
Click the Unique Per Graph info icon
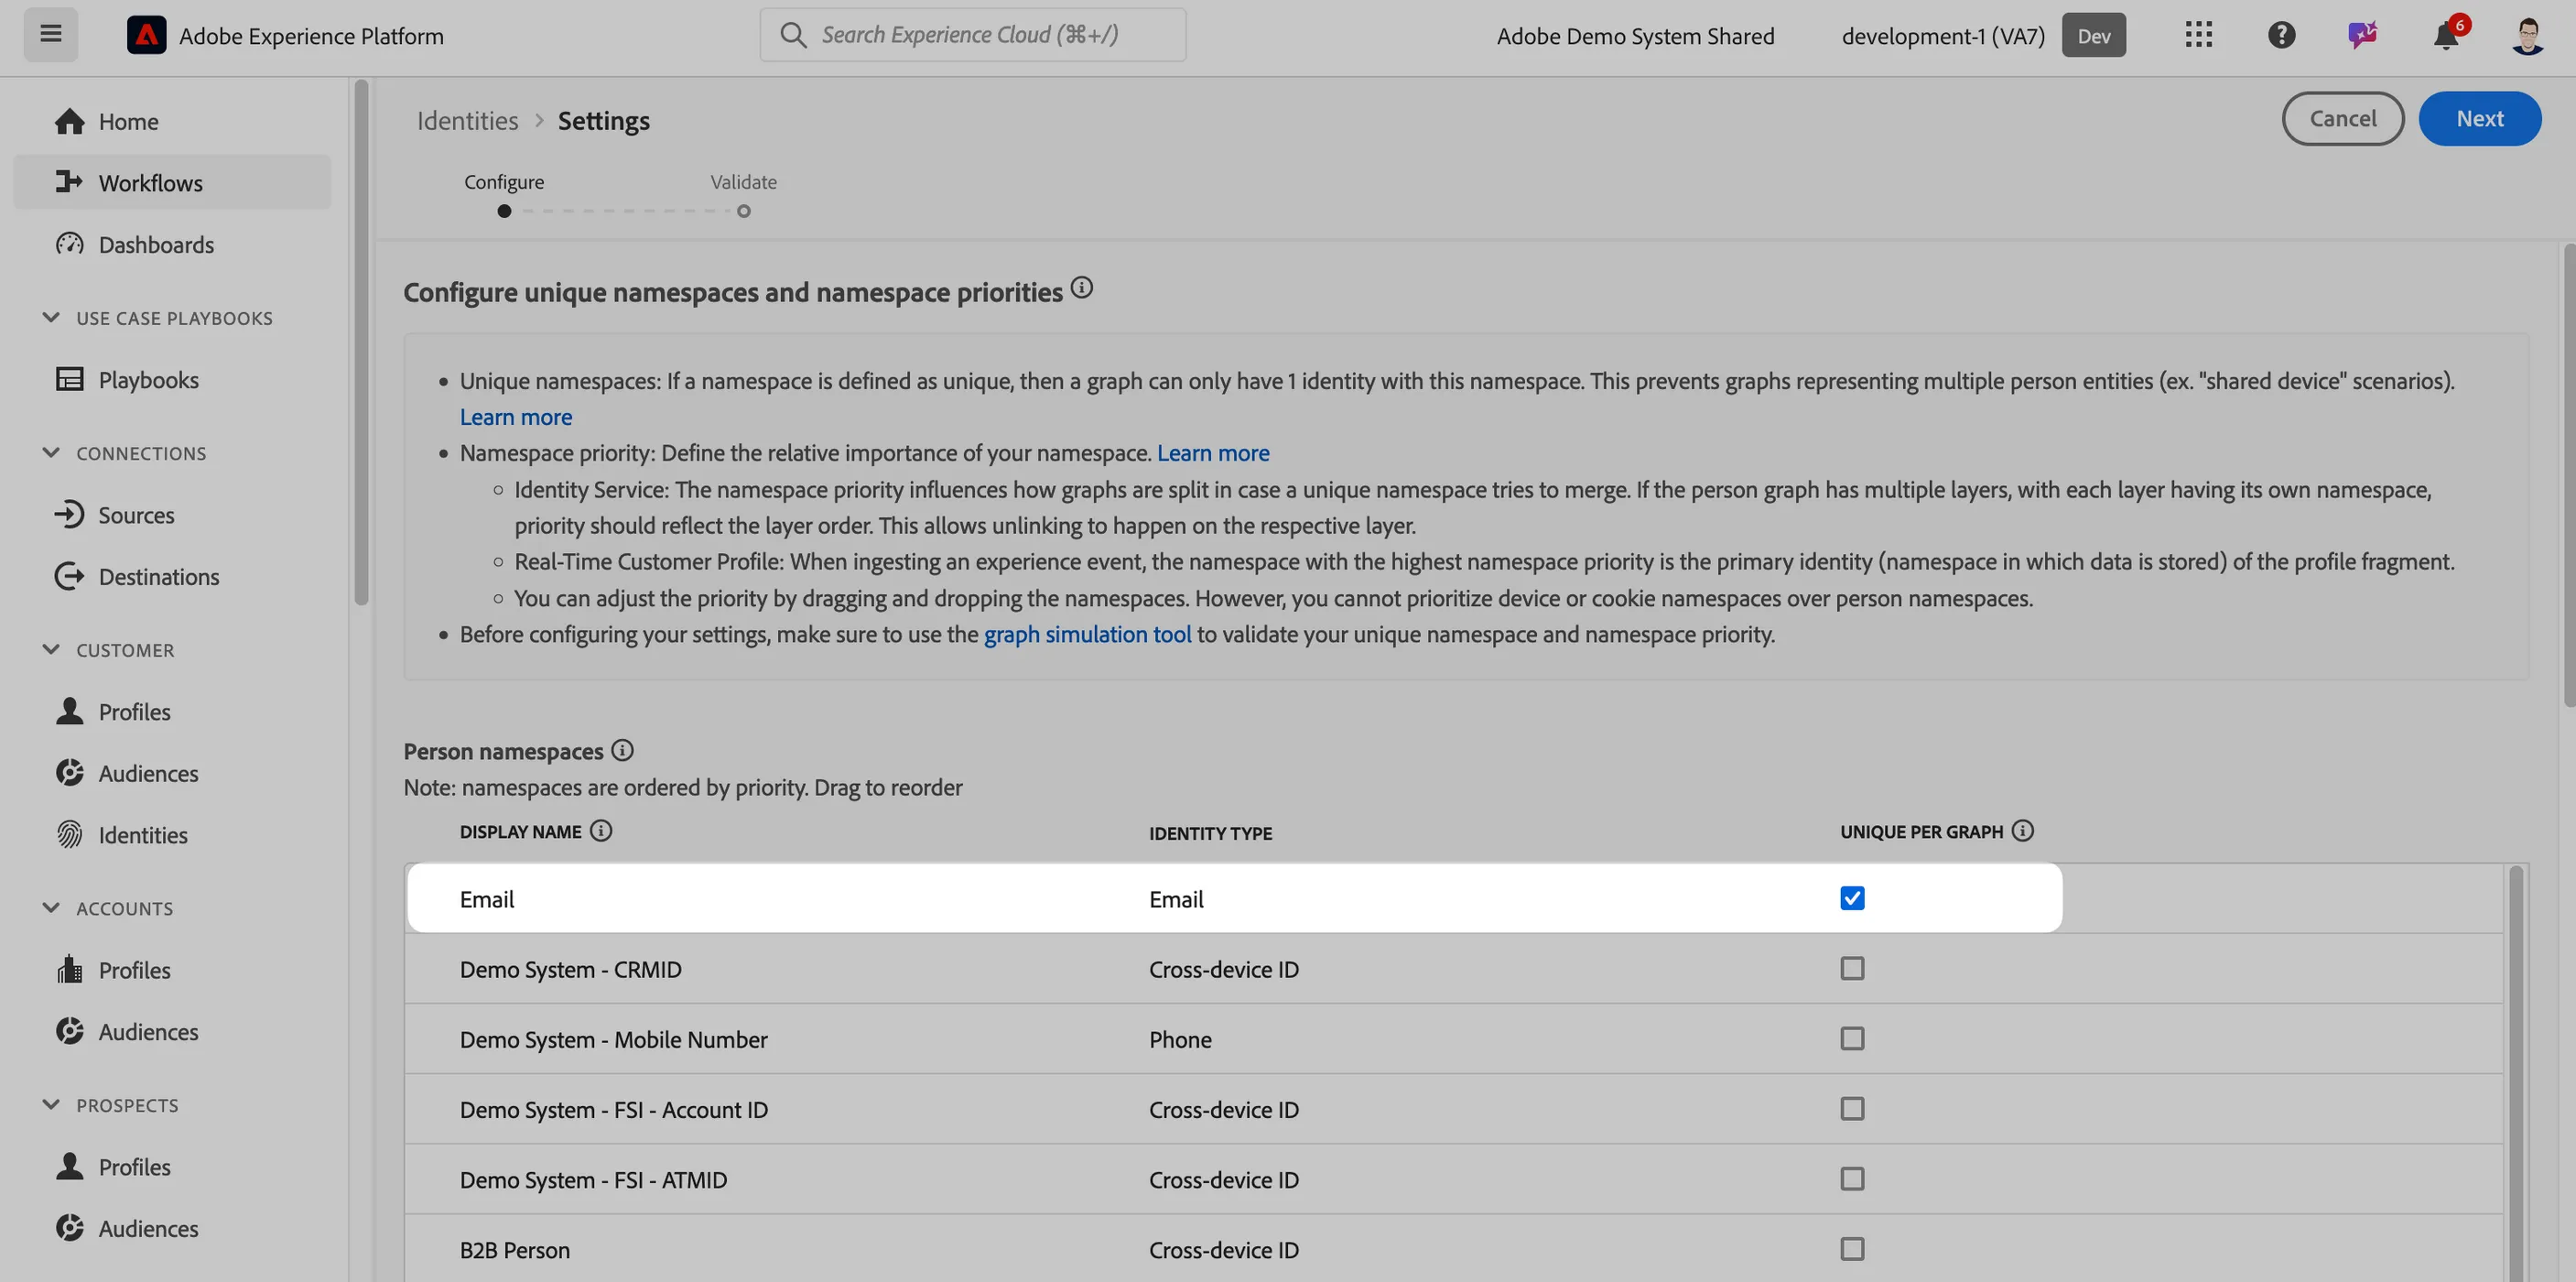point(2022,831)
